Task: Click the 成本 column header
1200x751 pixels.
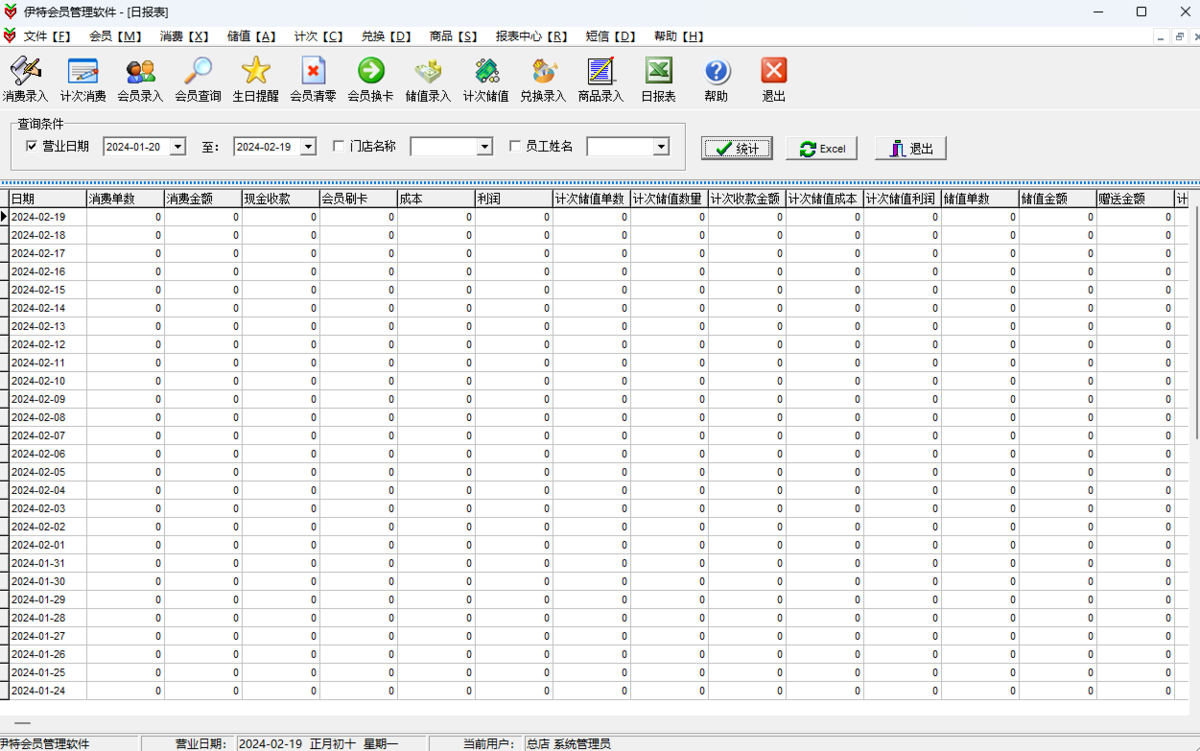Action: (x=436, y=199)
